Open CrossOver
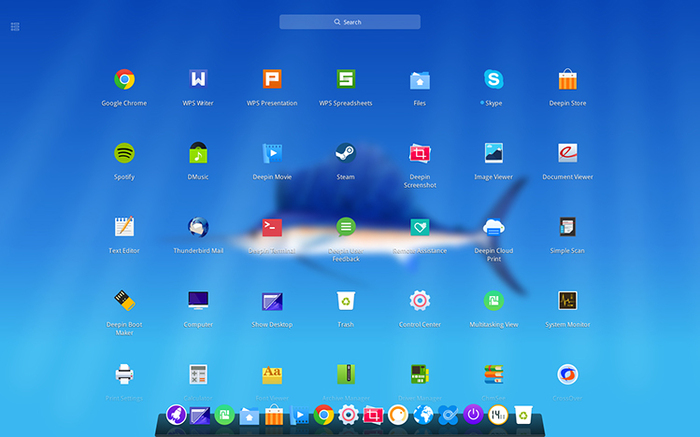 coord(567,374)
